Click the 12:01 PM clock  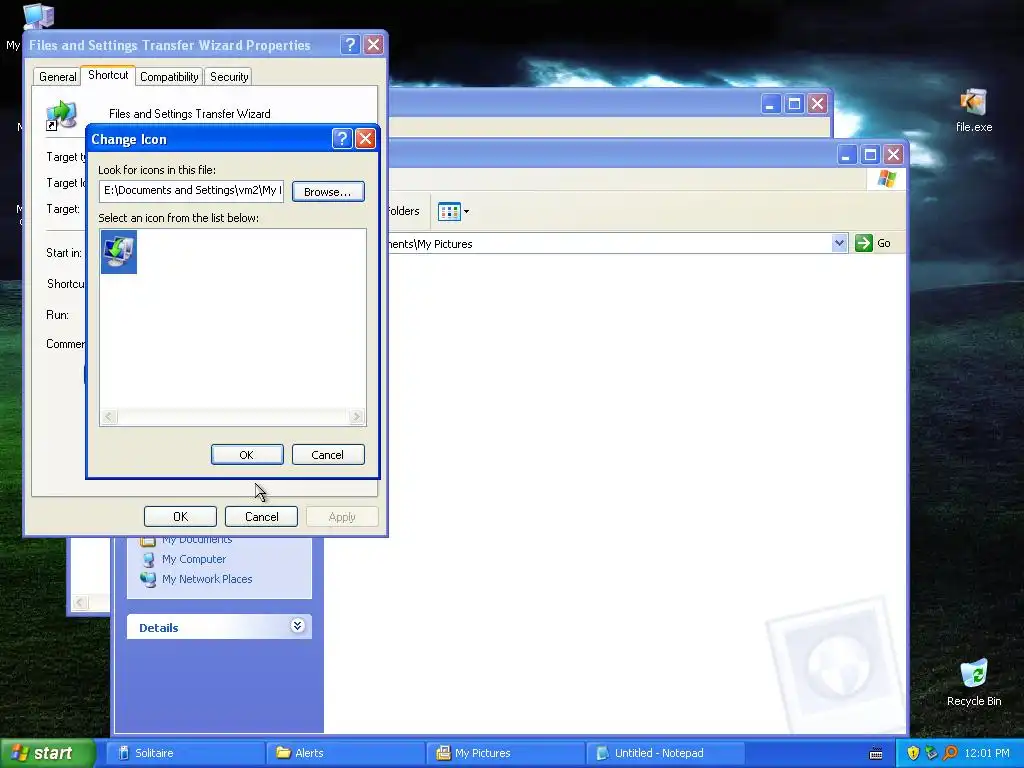pyautogui.click(x=987, y=753)
